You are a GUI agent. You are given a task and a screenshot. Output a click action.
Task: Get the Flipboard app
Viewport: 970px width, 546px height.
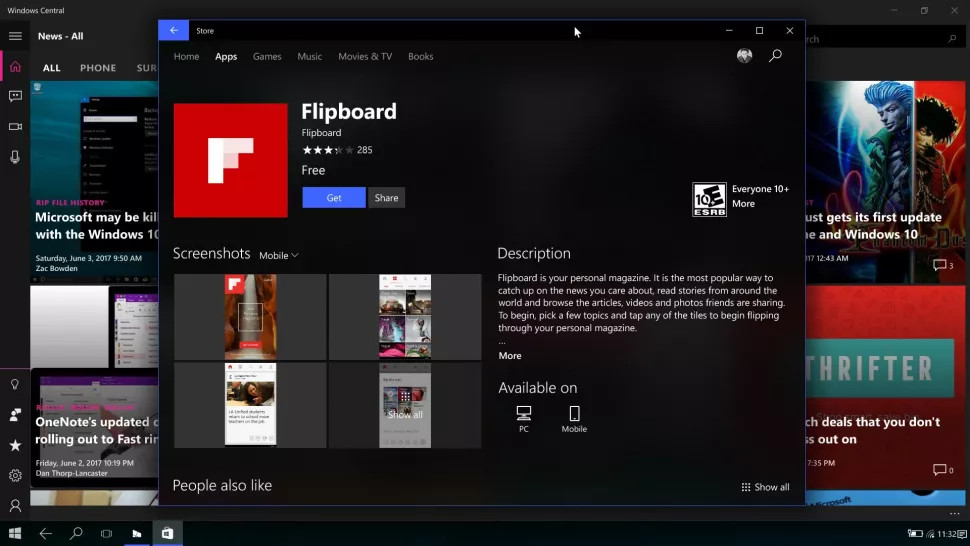[x=334, y=198]
